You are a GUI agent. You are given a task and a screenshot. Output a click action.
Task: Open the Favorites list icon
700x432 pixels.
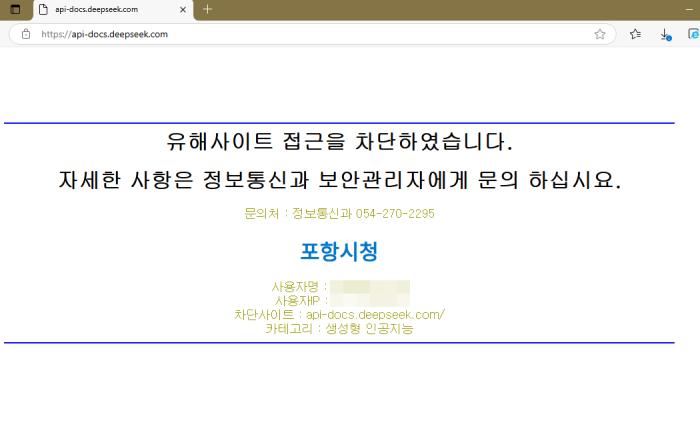pyautogui.click(x=635, y=34)
